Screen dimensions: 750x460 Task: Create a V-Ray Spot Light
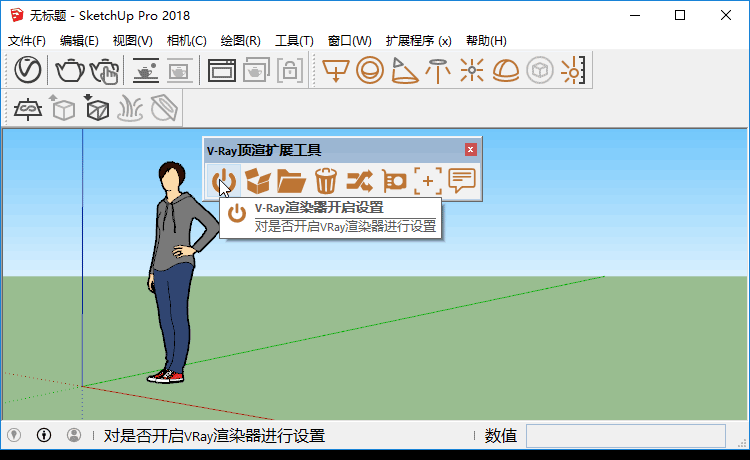404,70
